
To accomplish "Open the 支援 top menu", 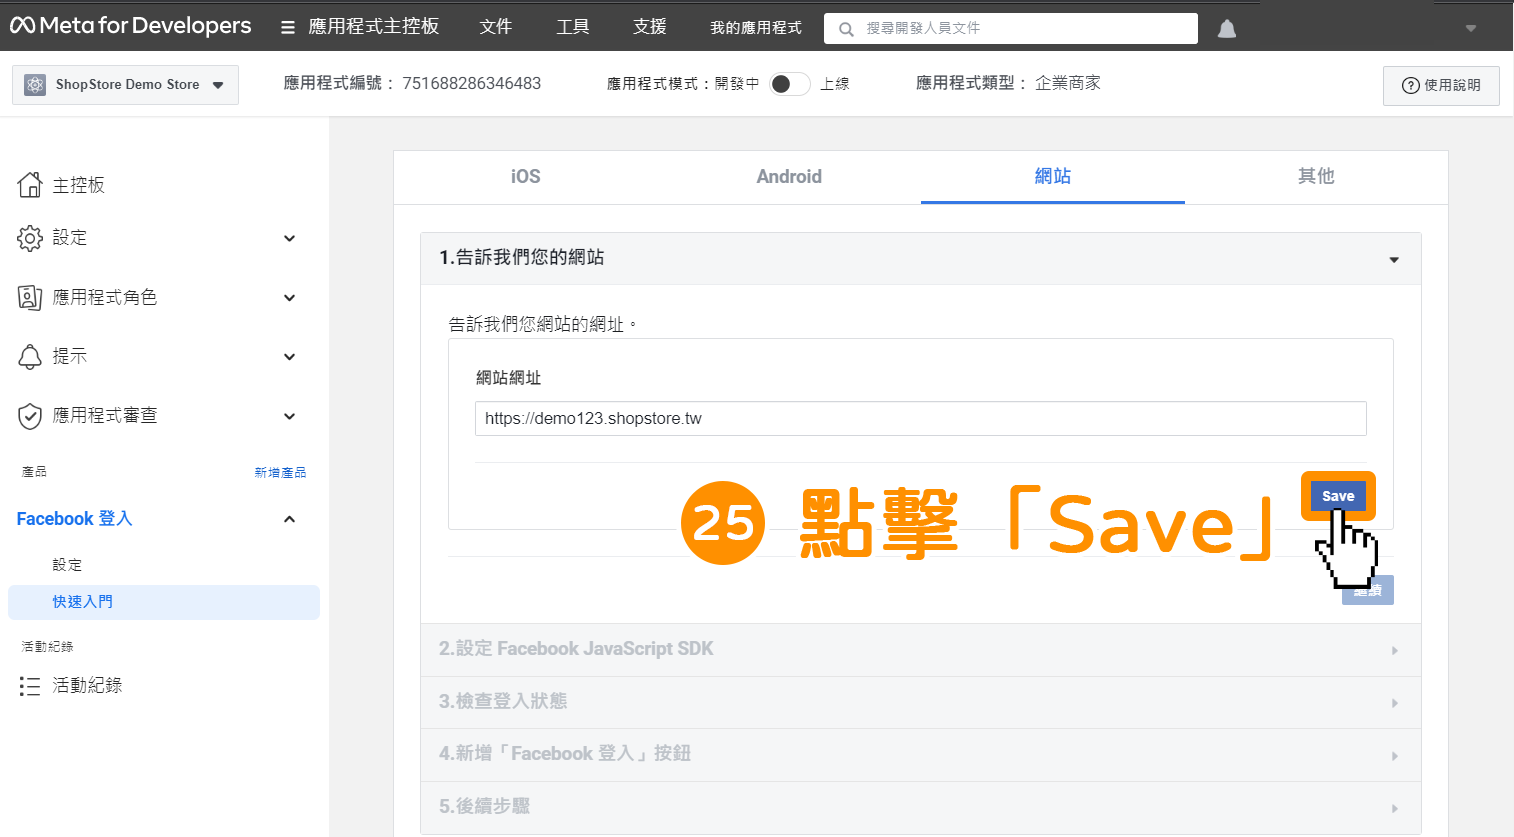I will (650, 27).
